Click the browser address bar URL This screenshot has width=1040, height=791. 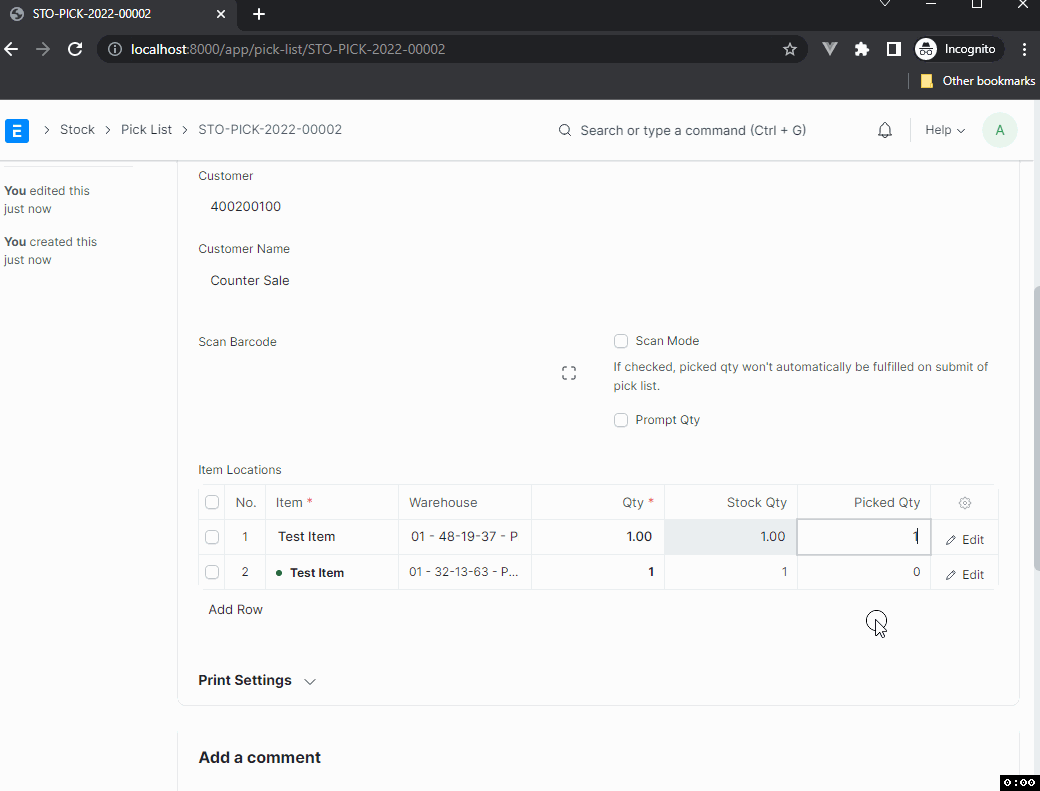tap(288, 49)
